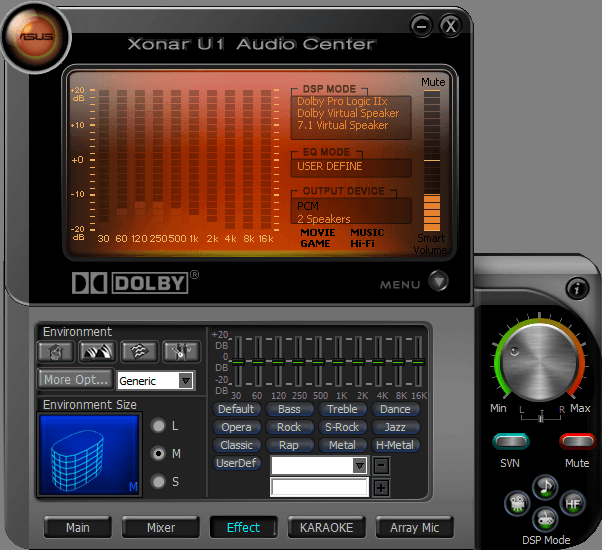Click the blue environment size preview
This screenshot has width=602, height=550.
pyautogui.click(x=89, y=455)
